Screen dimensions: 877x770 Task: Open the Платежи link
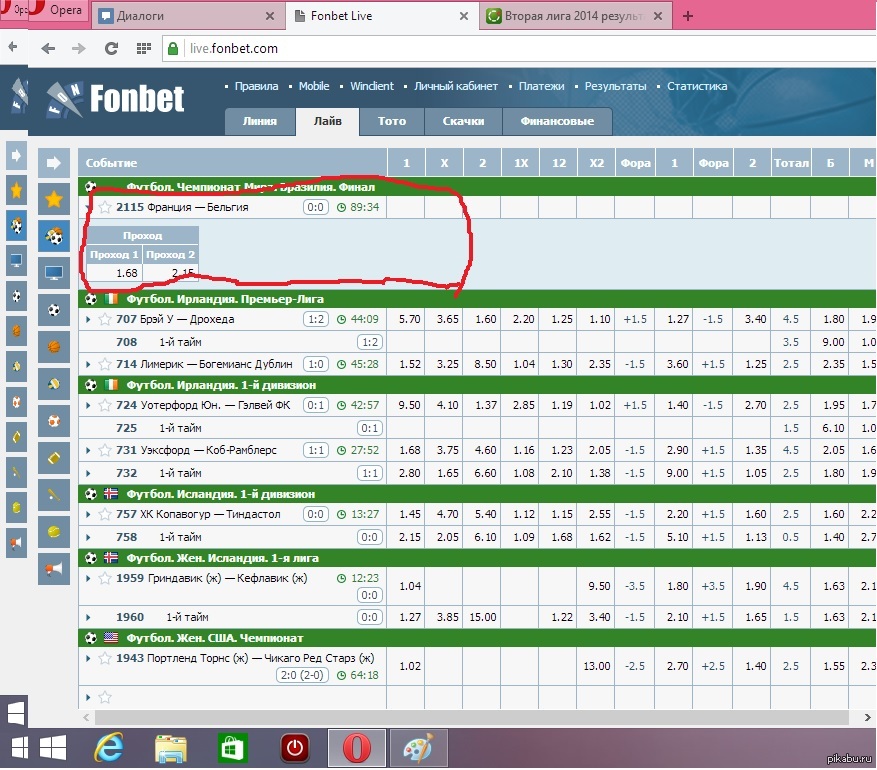point(541,86)
